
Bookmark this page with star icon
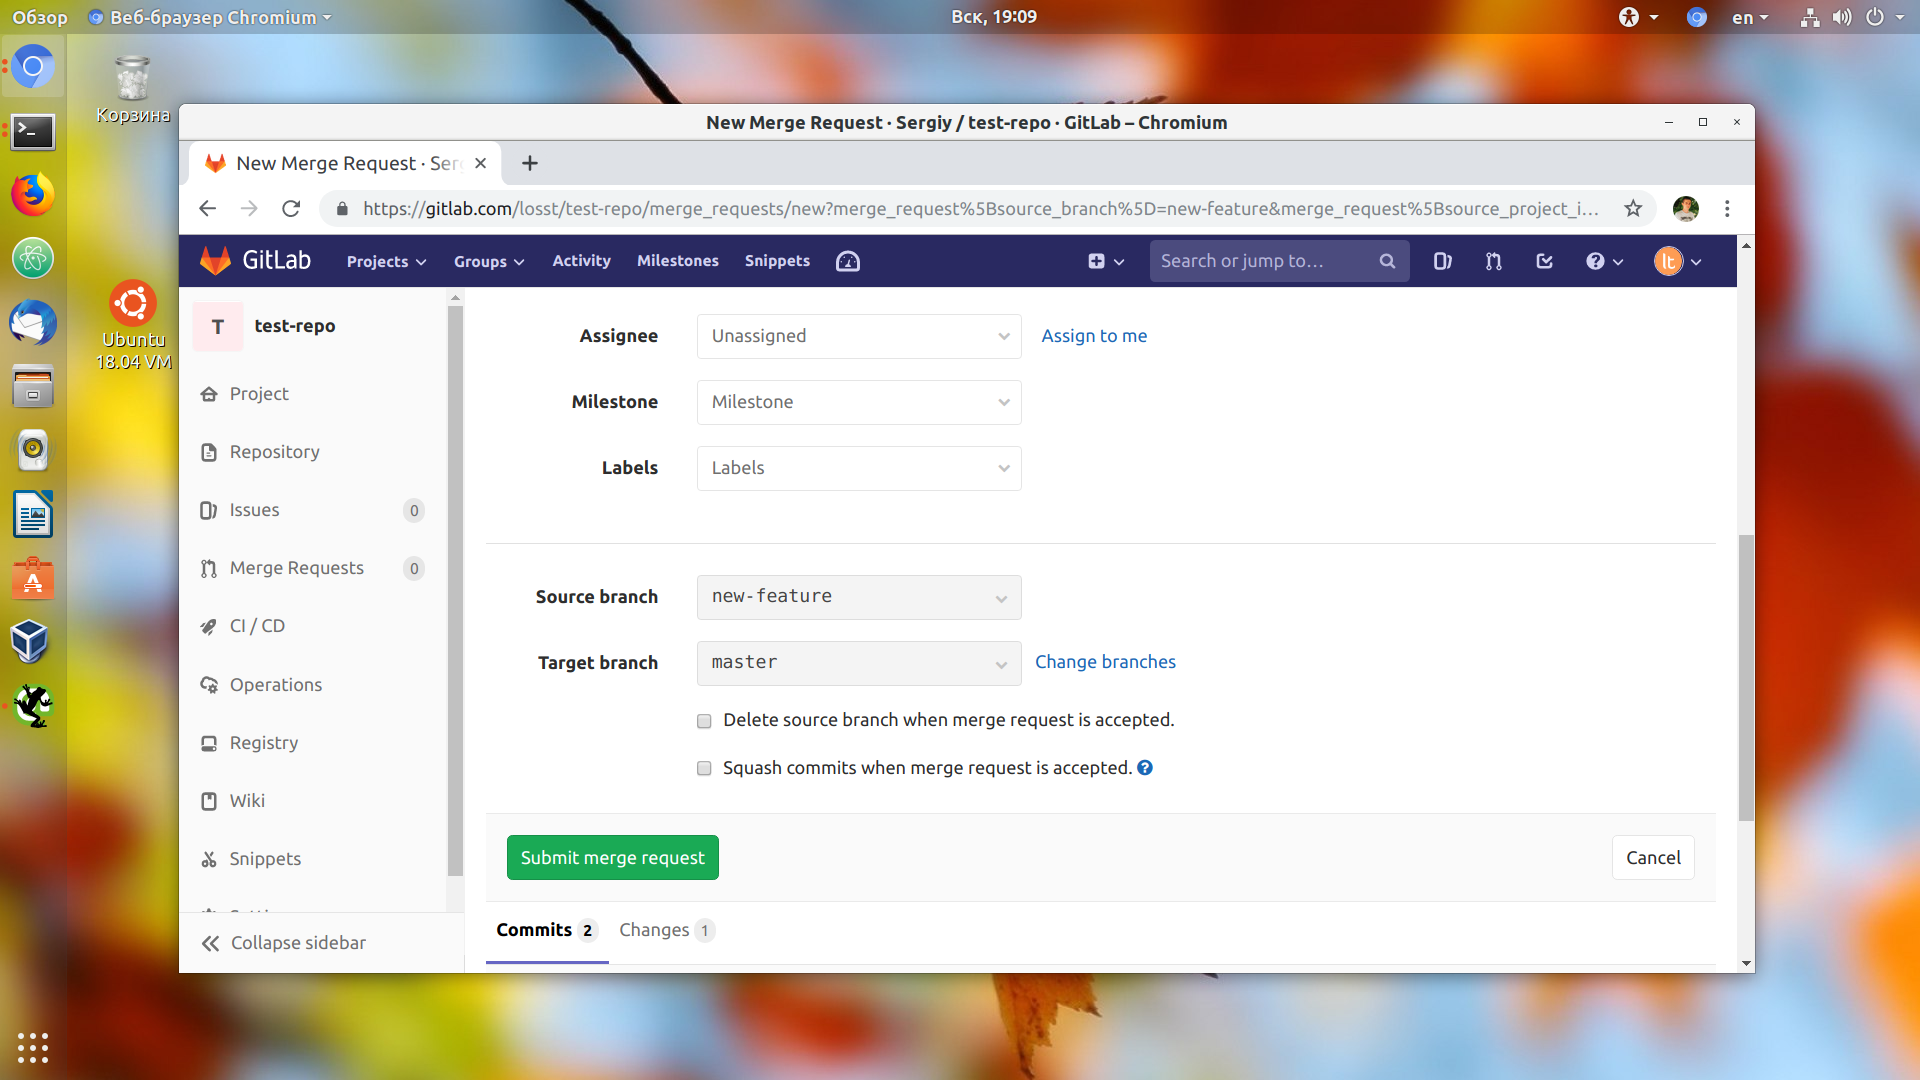1633,208
